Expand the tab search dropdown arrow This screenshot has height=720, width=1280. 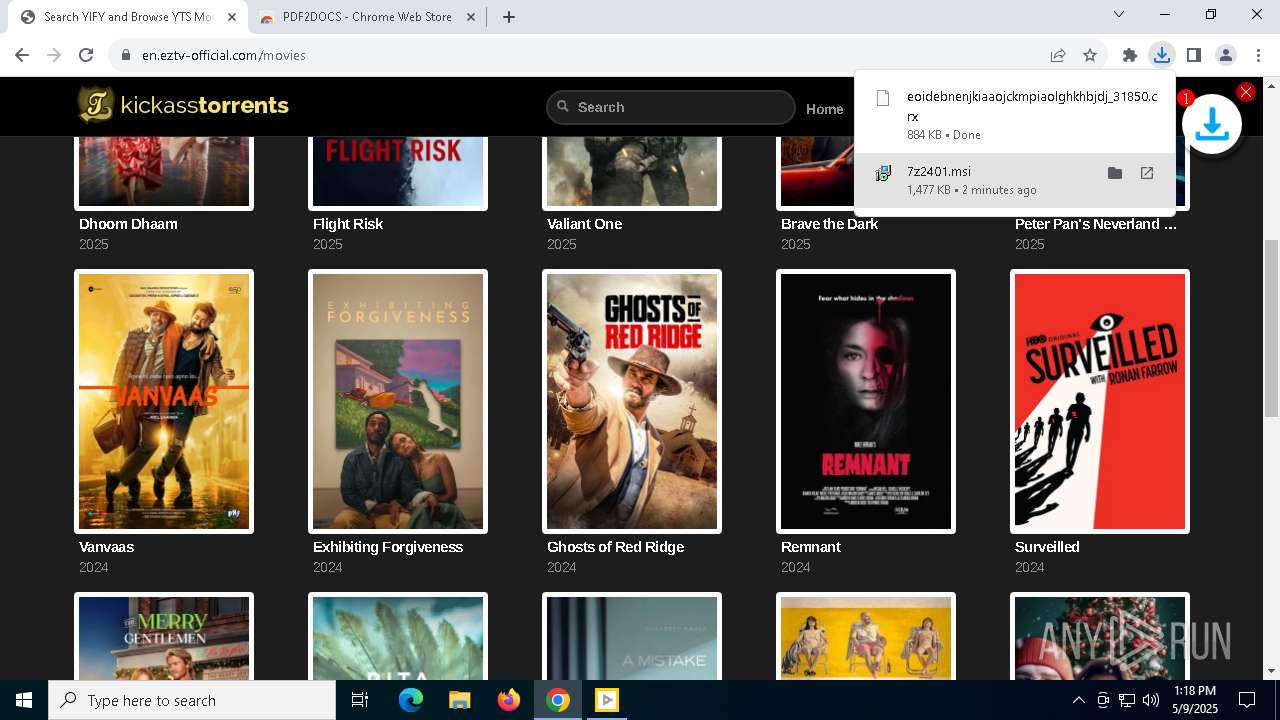[1119, 14]
